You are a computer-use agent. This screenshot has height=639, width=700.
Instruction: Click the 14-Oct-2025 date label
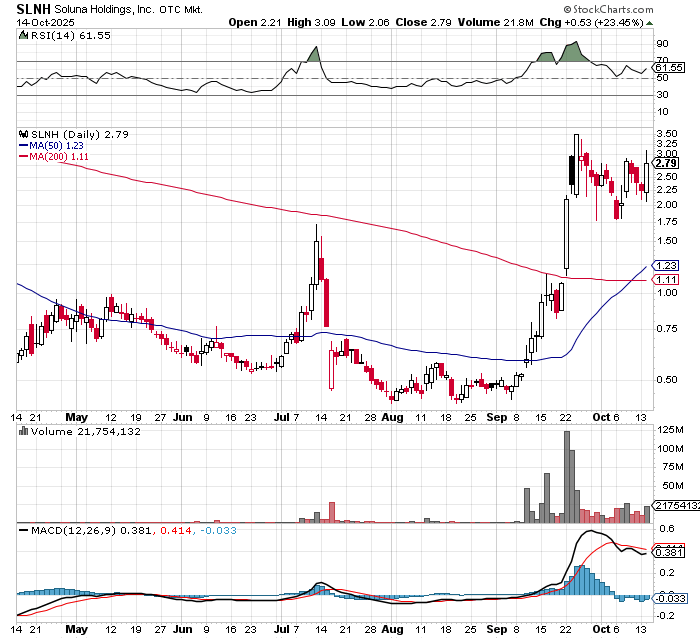46,22
